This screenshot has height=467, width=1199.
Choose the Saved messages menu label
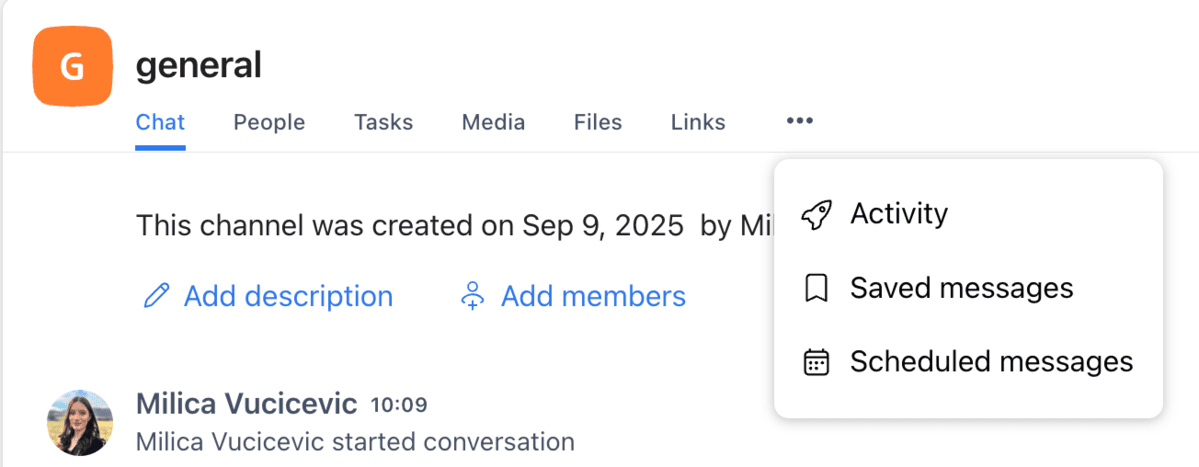click(961, 289)
